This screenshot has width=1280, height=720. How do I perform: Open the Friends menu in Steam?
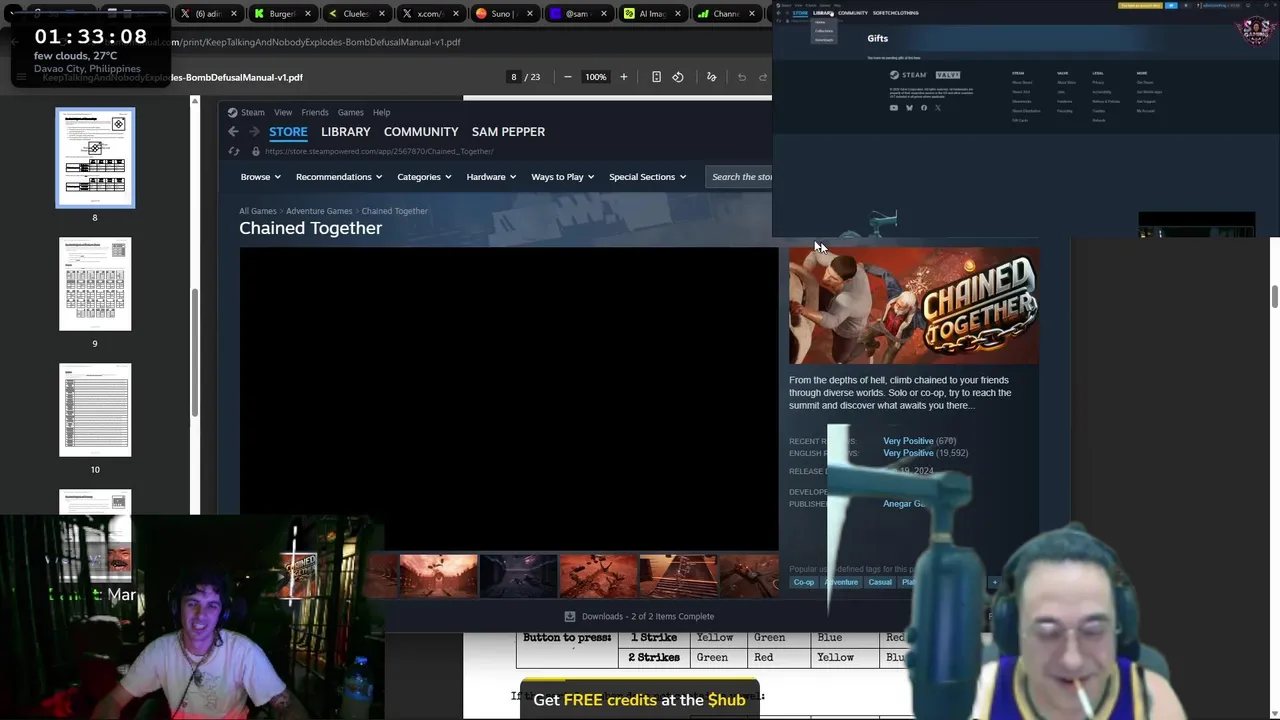(315, 112)
